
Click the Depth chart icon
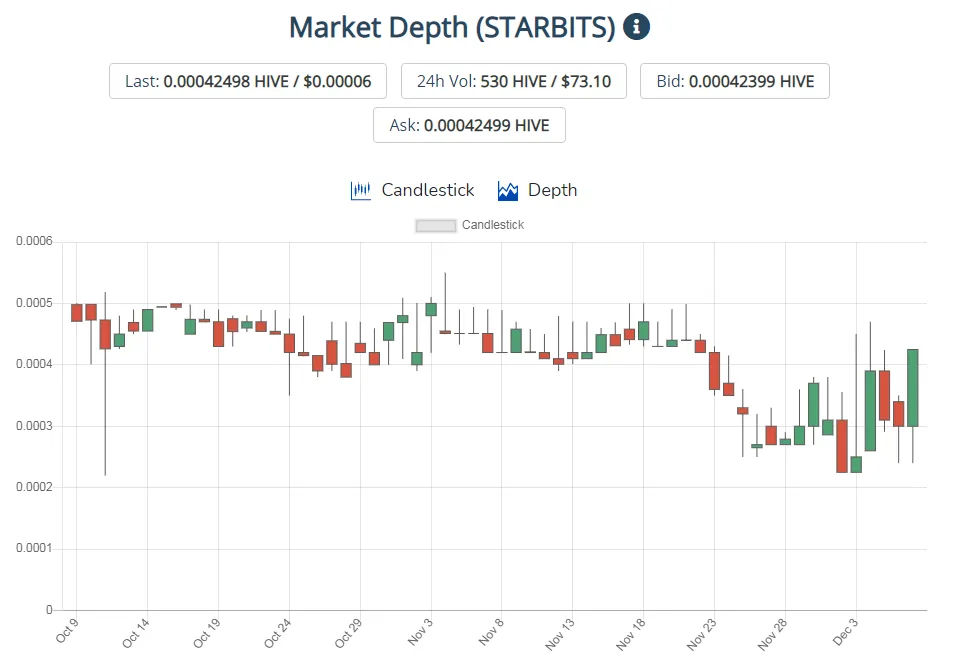coord(508,191)
